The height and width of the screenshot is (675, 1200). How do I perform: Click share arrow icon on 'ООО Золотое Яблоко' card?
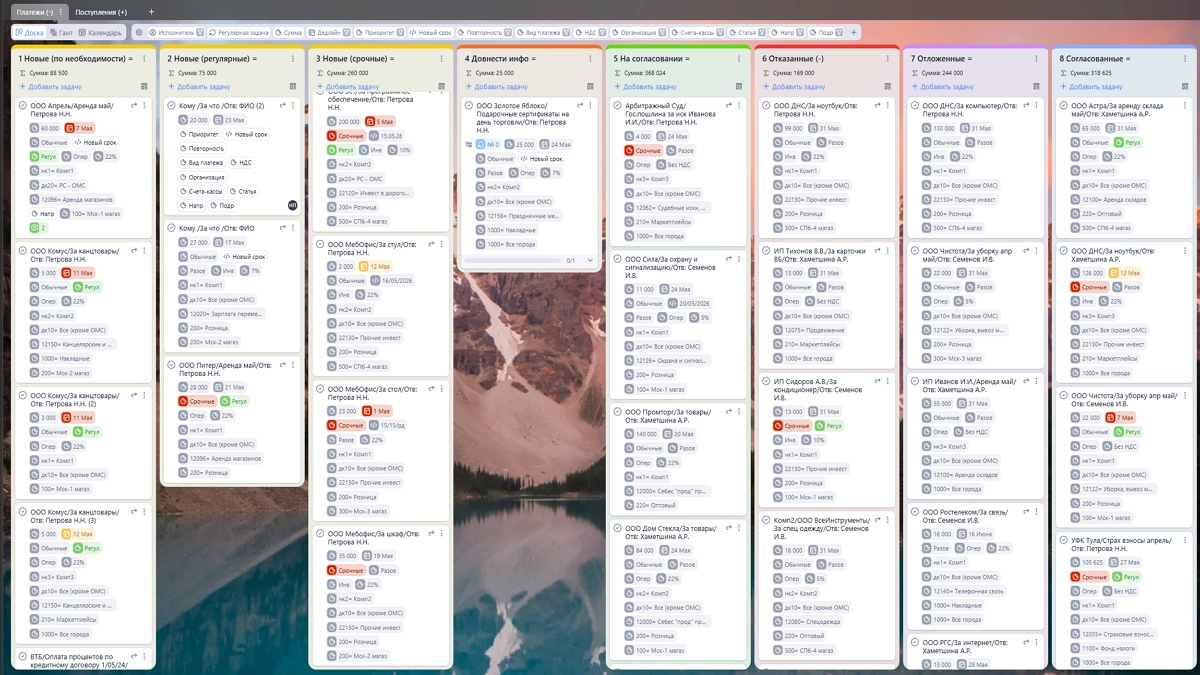click(x=580, y=105)
